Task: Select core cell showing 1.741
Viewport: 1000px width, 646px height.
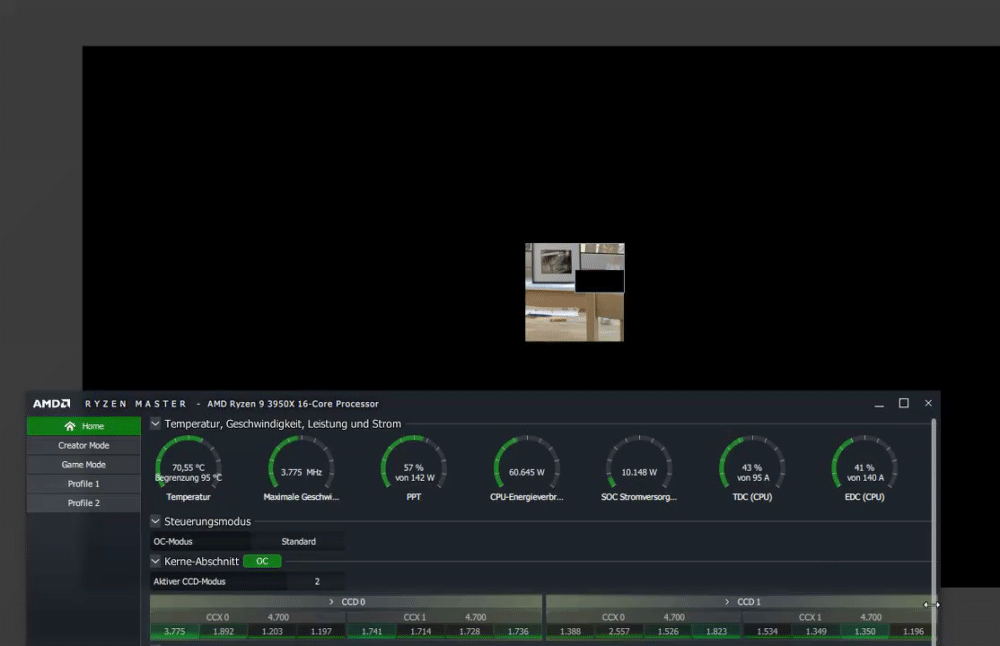Action: pyautogui.click(x=372, y=631)
